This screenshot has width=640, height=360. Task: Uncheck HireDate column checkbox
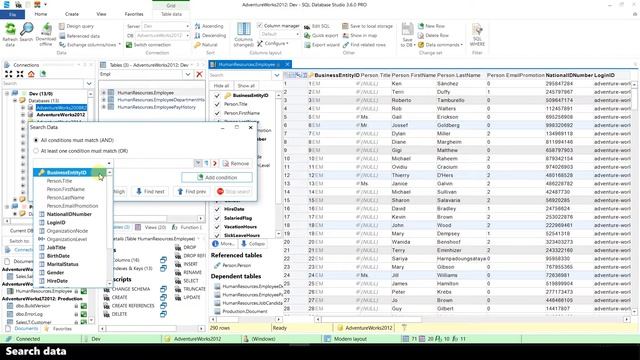click(x=217, y=209)
